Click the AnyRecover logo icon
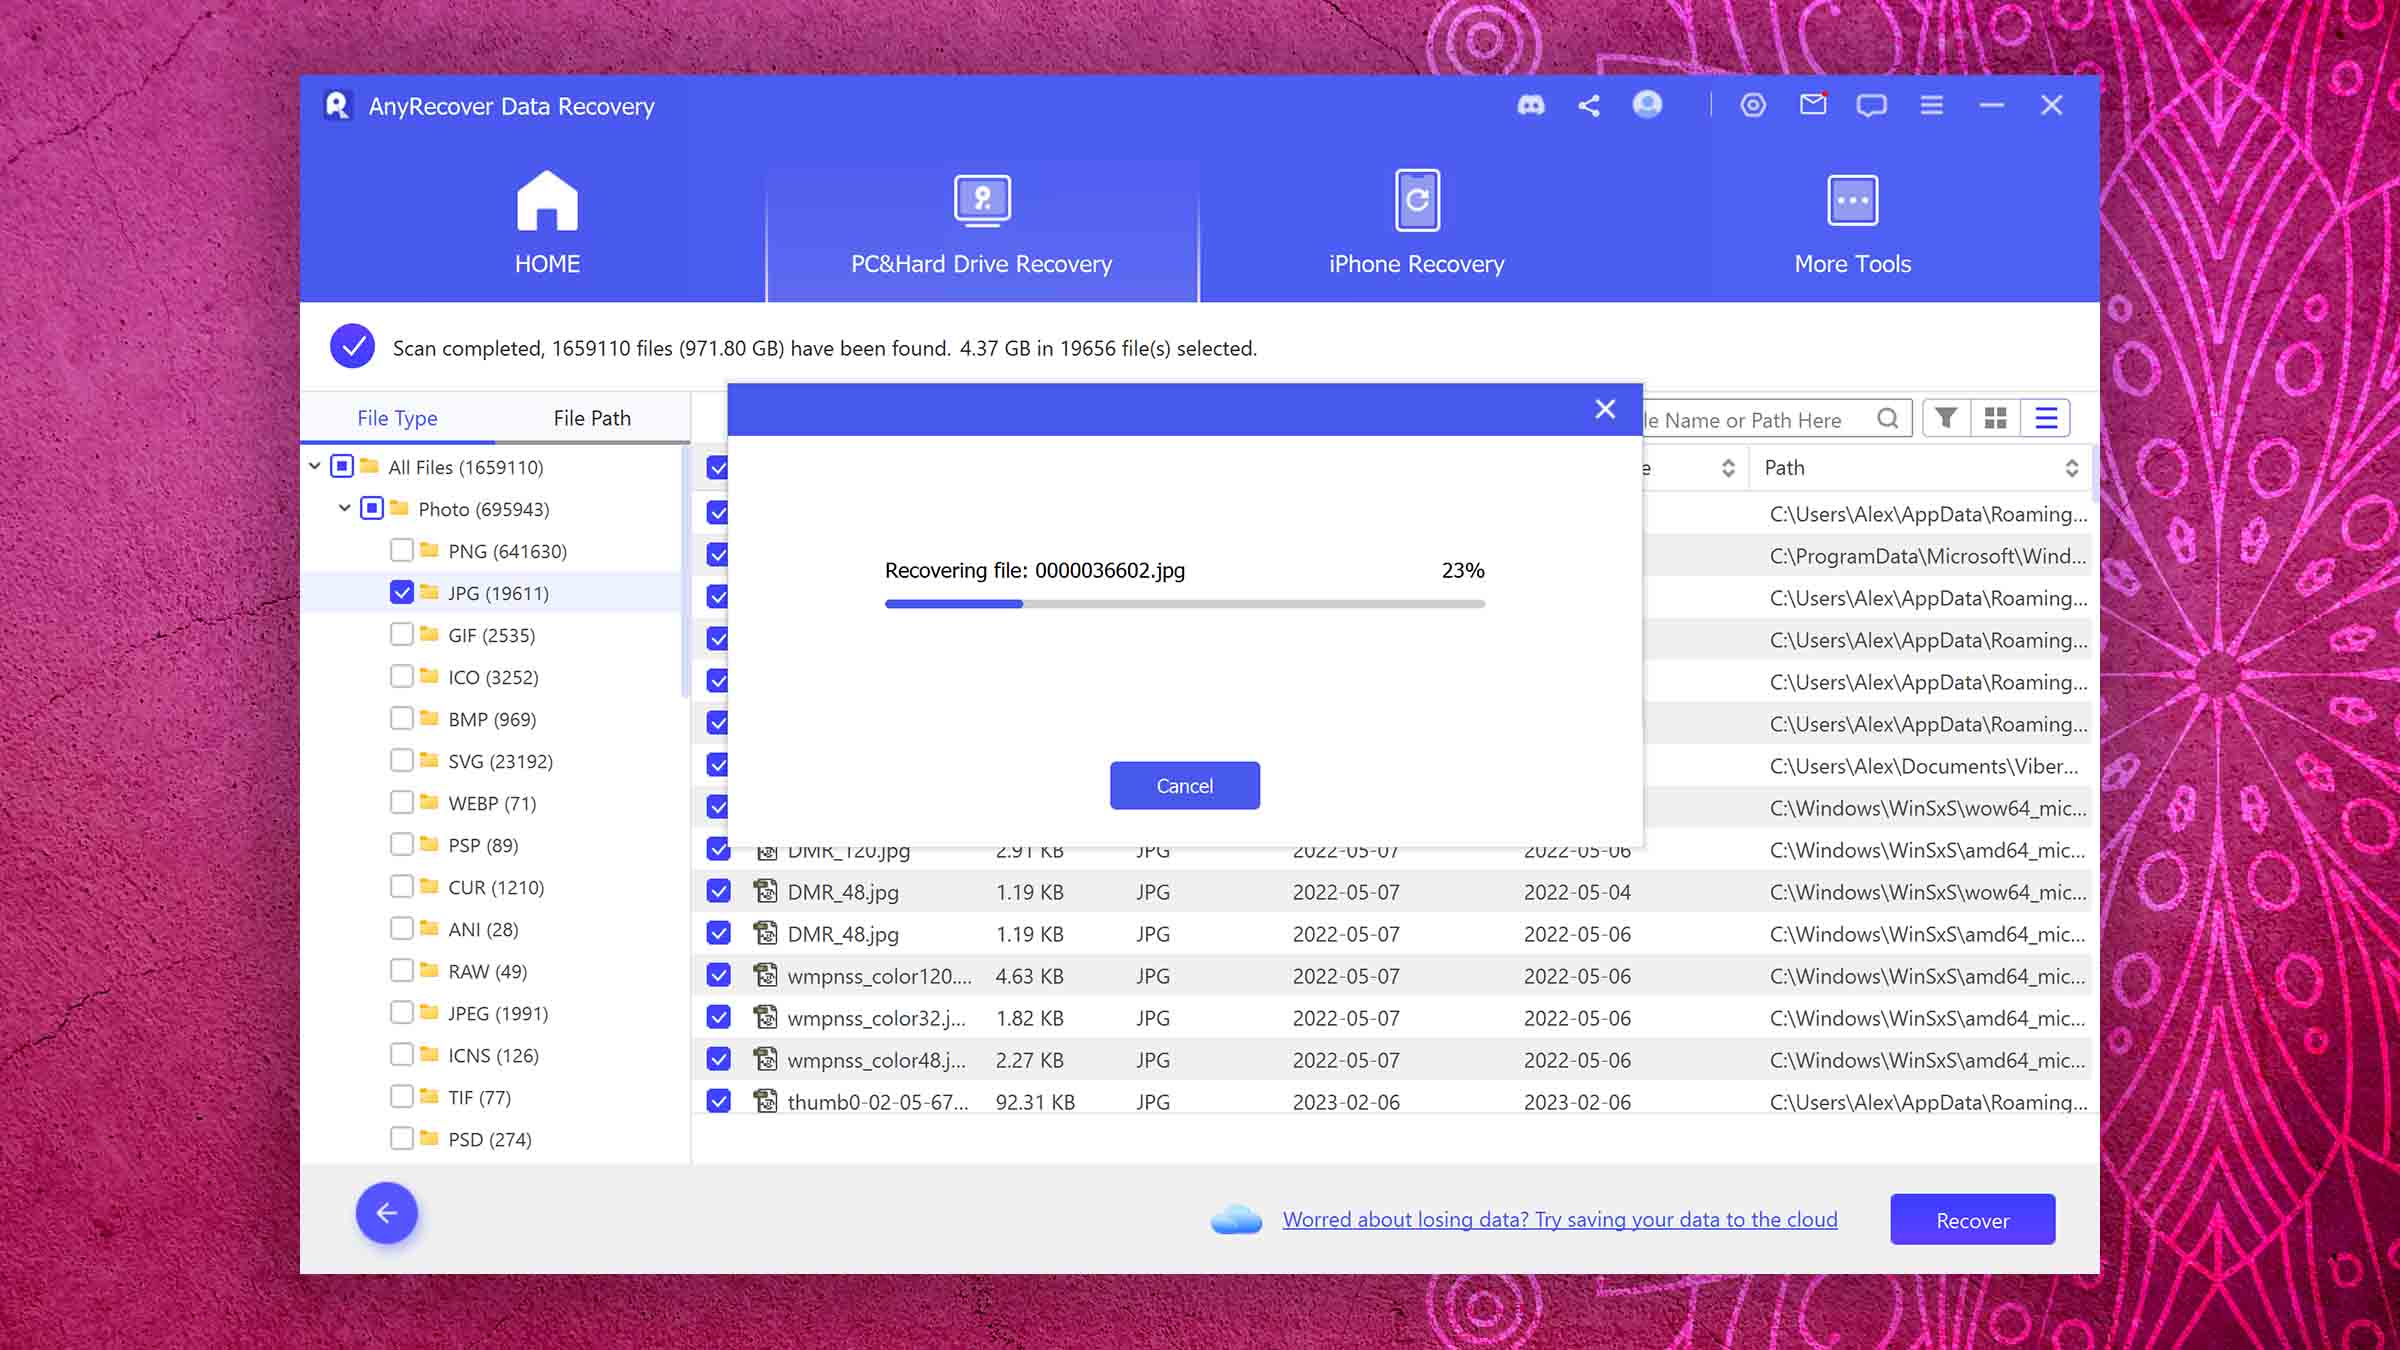2400x1350 pixels. [x=337, y=105]
